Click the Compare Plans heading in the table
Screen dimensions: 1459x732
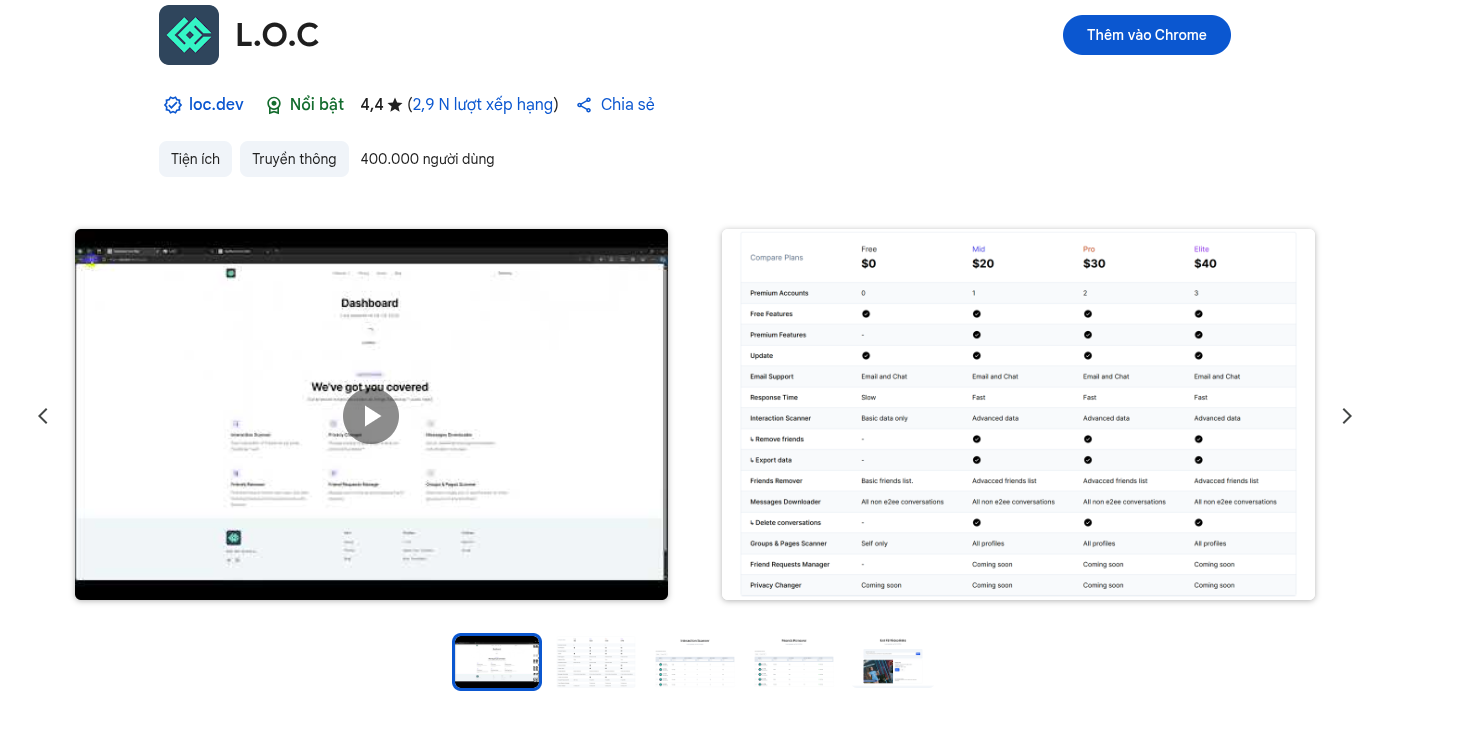coord(777,258)
